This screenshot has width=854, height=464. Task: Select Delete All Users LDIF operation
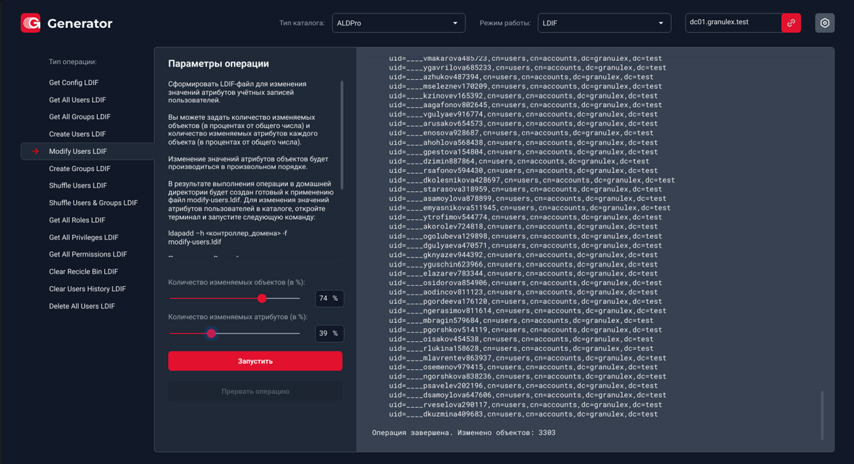82,307
